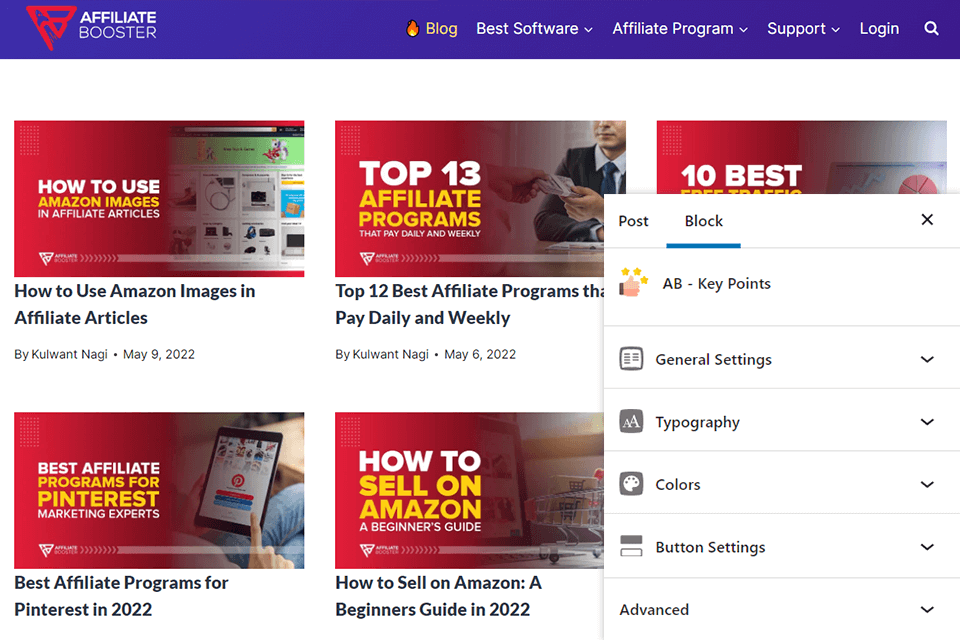Open the Login page link
The height and width of the screenshot is (640, 960).
coord(879,29)
